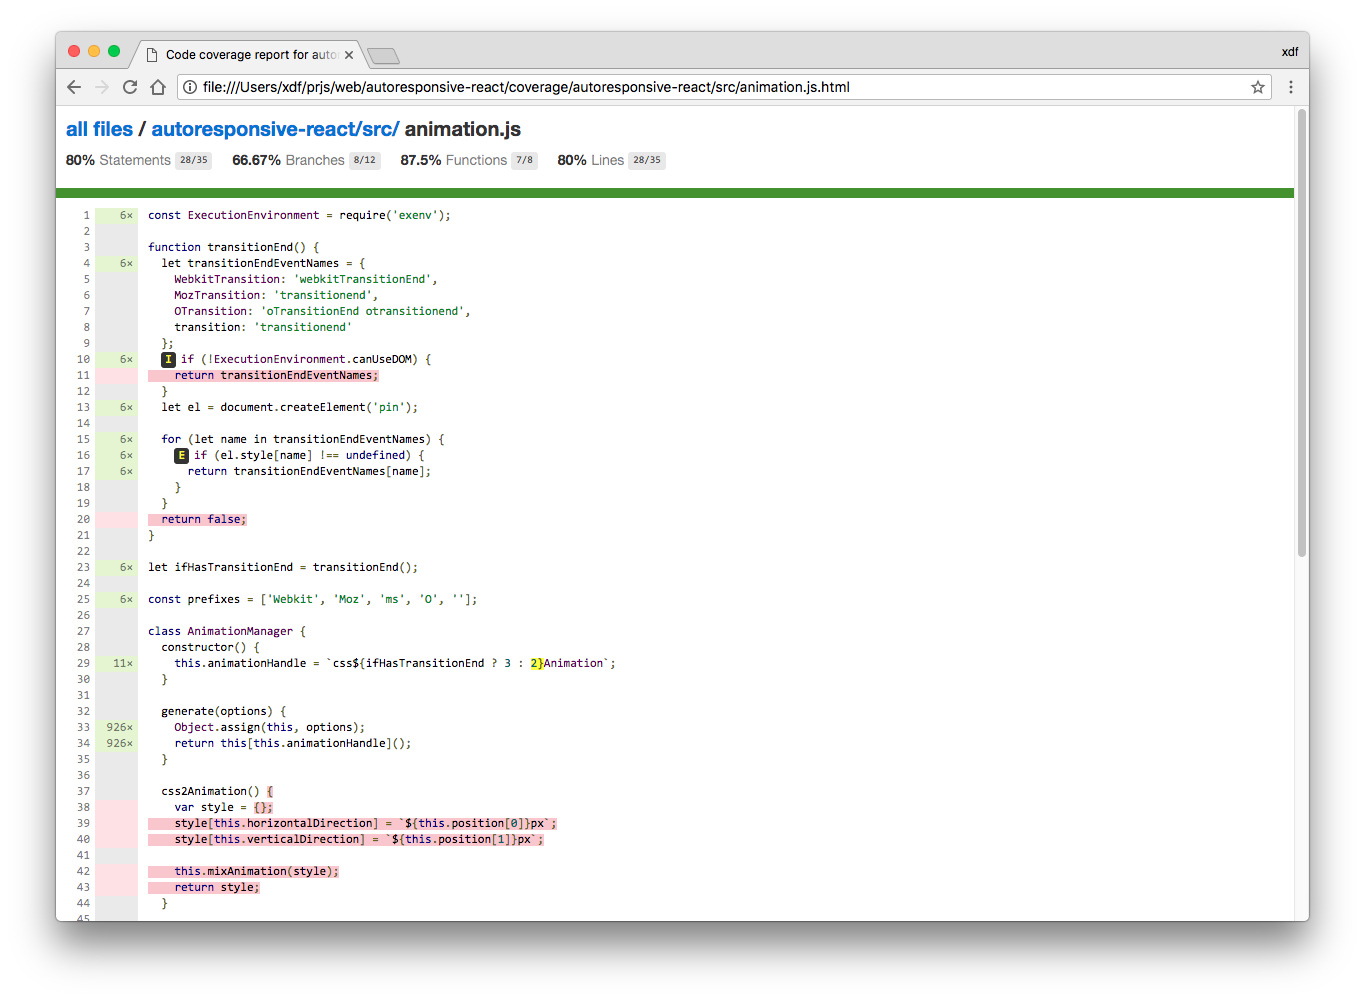The width and height of the screenshot is (1365, 1001).
Task: Click the xdf profile name button
Action: point(1289,52)
